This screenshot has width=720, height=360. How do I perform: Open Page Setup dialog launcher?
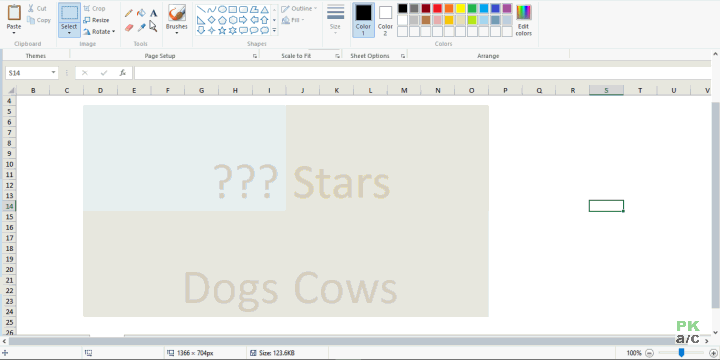point(255,56)
